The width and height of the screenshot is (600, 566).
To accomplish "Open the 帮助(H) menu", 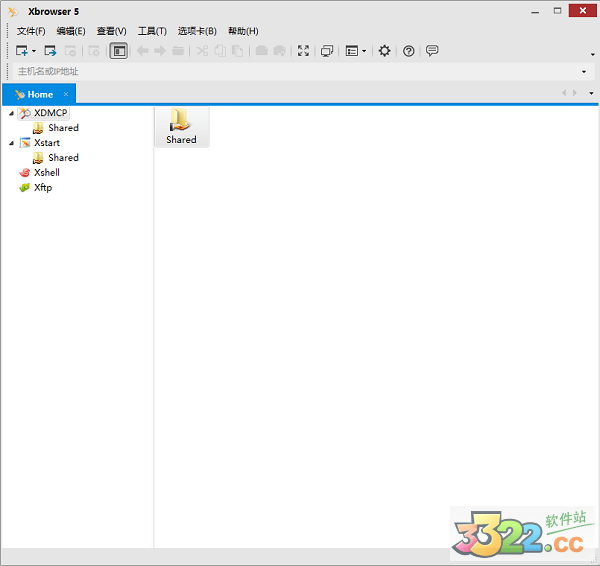I will coord(243,31).
